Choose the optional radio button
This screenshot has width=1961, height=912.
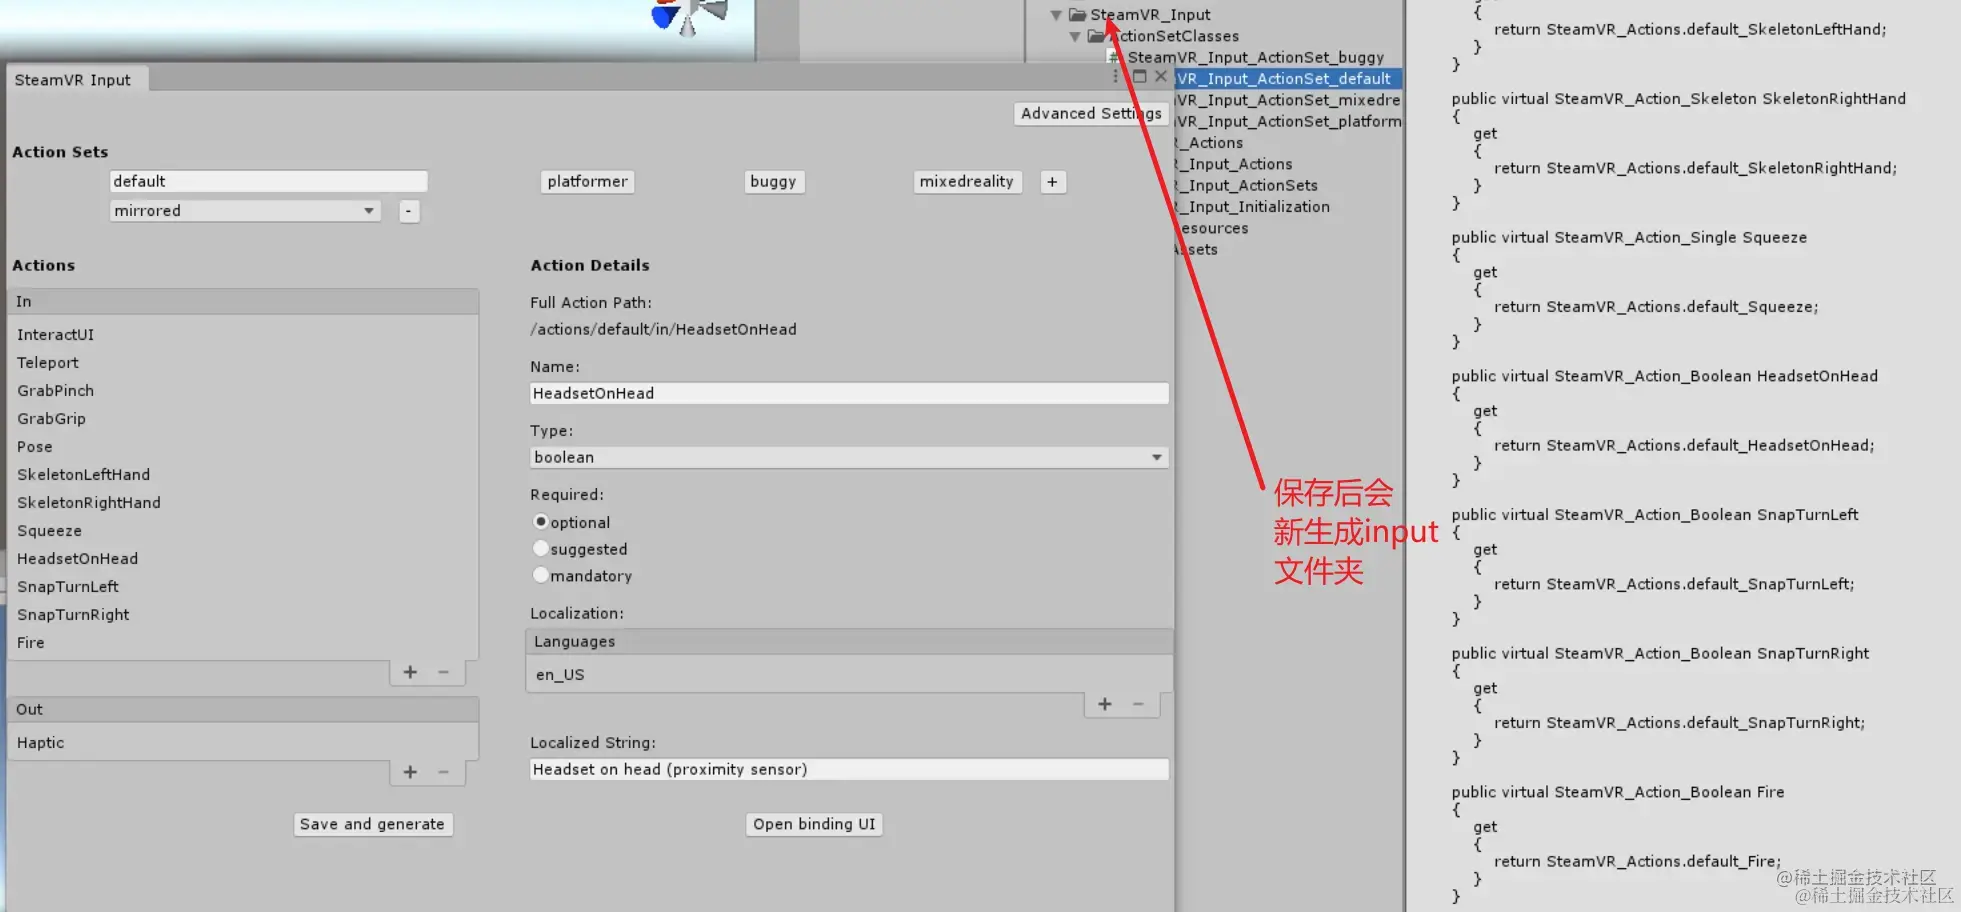[541, 522]
